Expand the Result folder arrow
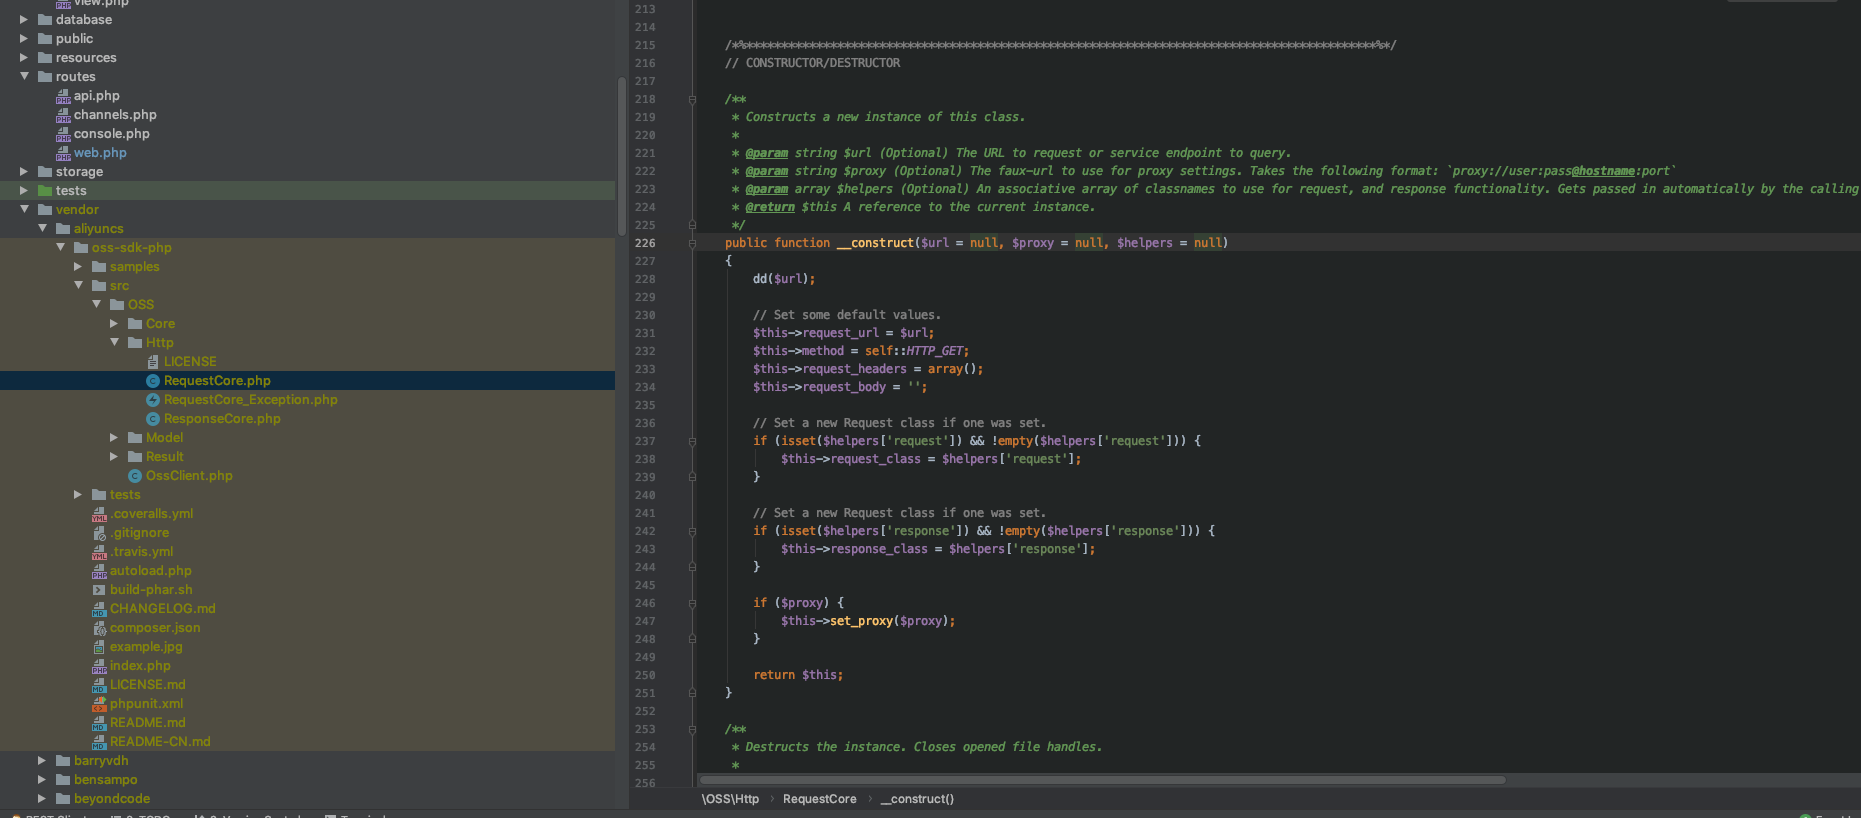Screen dimensions: 1861x818 [114, 457]
